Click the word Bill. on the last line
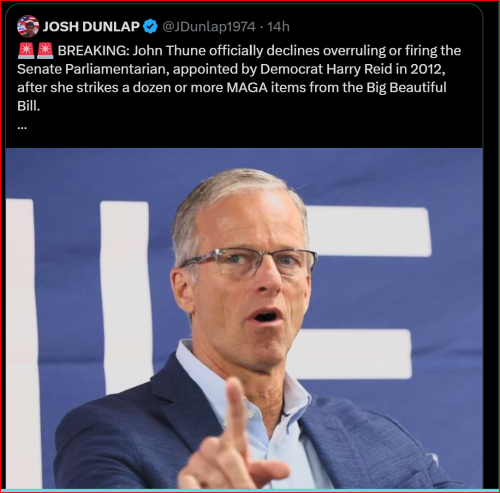The width and height of the screenshot is (500, 493). [29, 106]
